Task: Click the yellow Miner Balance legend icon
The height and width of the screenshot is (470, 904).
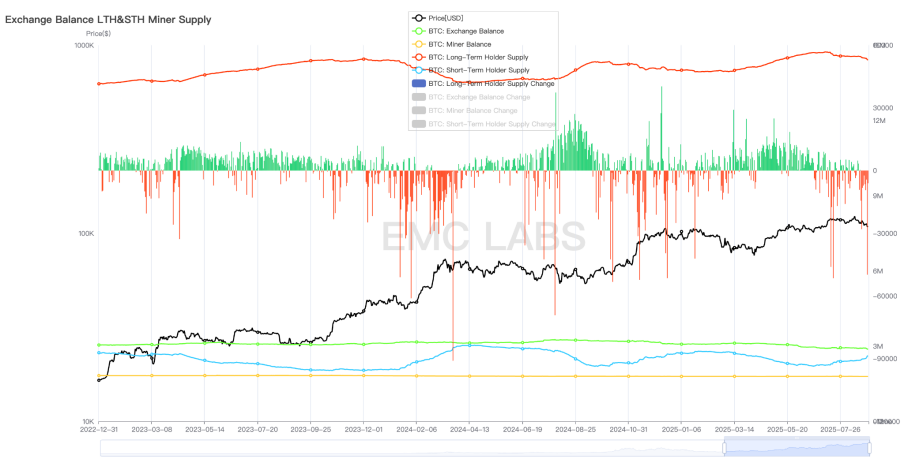Action: point(418,44)
